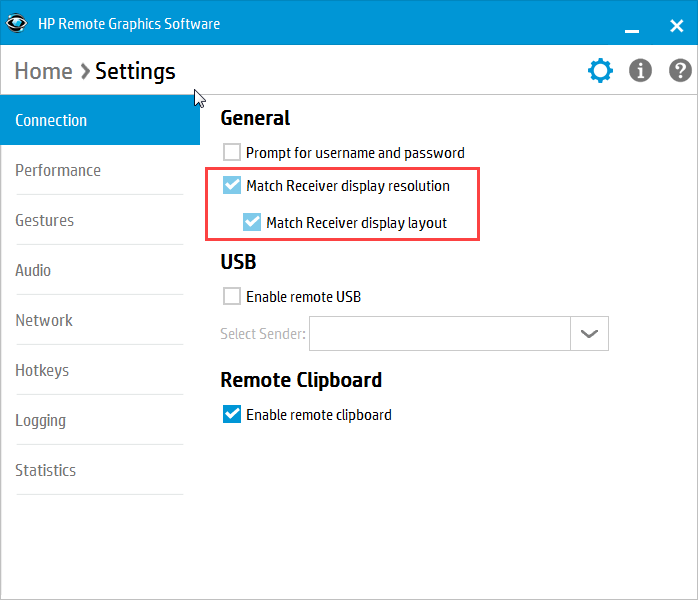Image resolution: width=698 pixels, height=600 pixels.
Task: Toggle Match Receiver display resolution checkbox
Action: [x=232, y=186]
